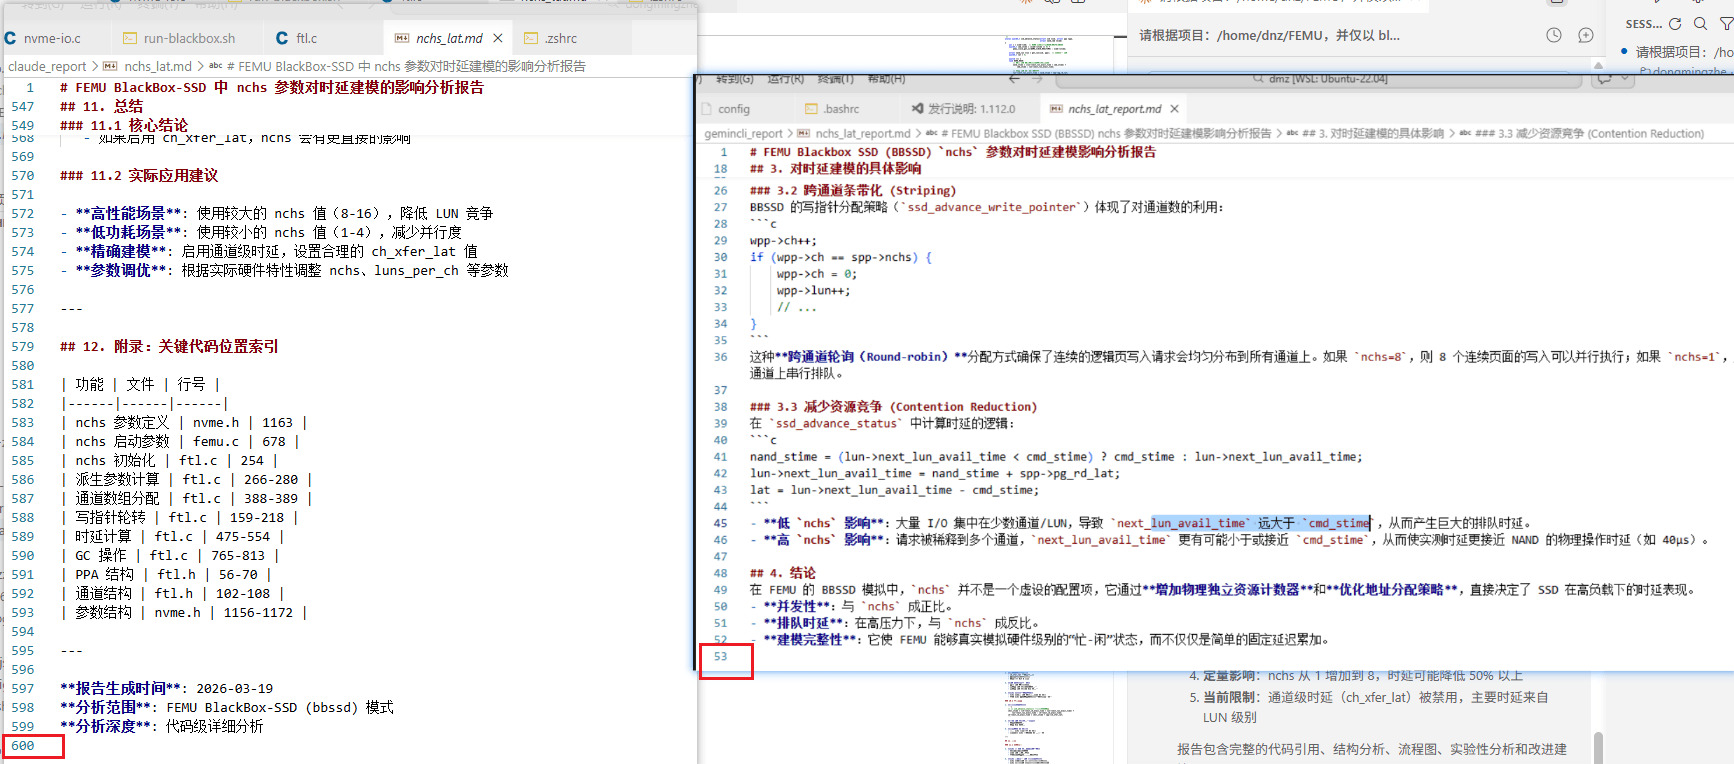This screenshot has height=764, width=1734.
Task: Open '### 3.3 减少资源竞争' breadcrumb
Action: [1590, 133]
